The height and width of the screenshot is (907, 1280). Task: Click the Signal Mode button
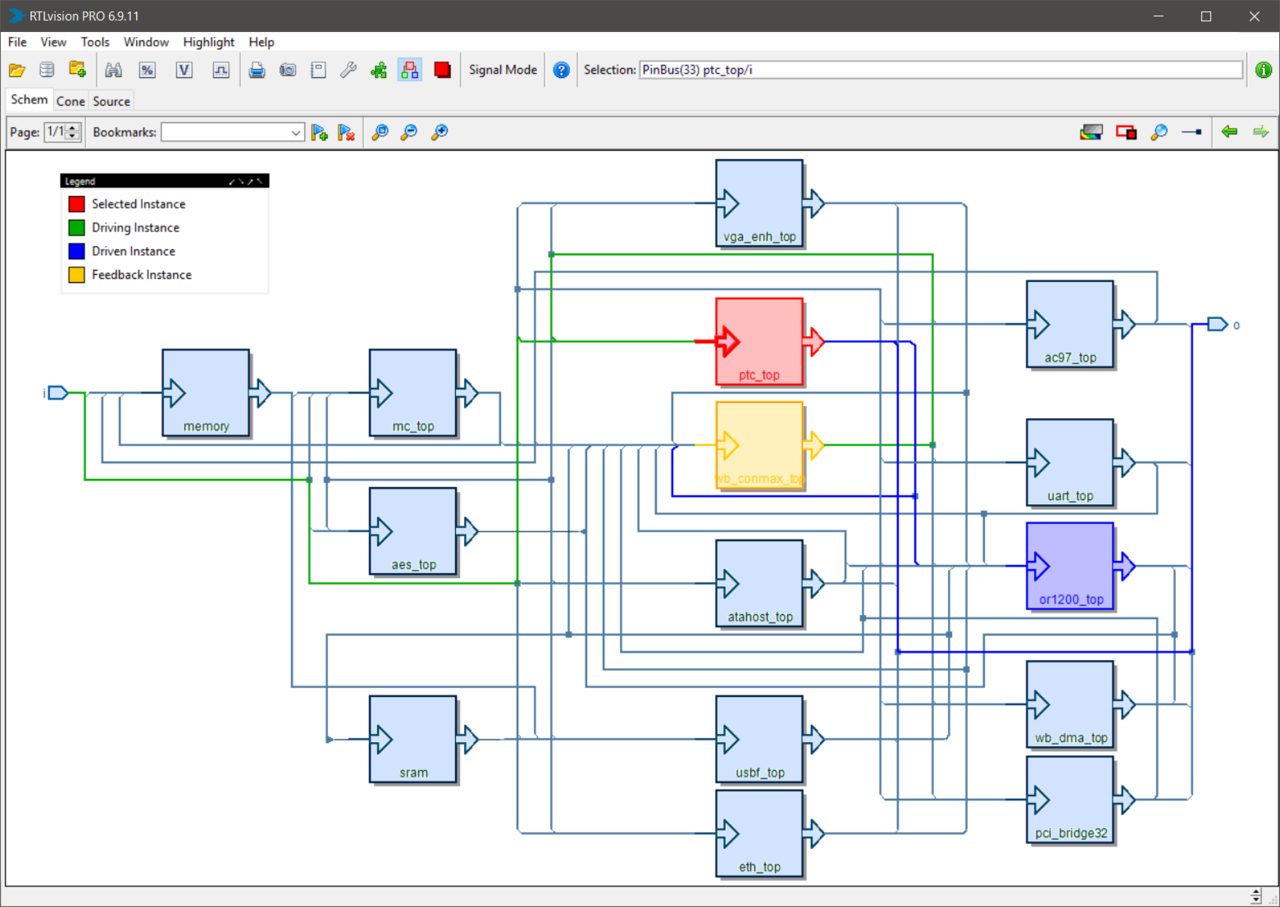[503, 70]
